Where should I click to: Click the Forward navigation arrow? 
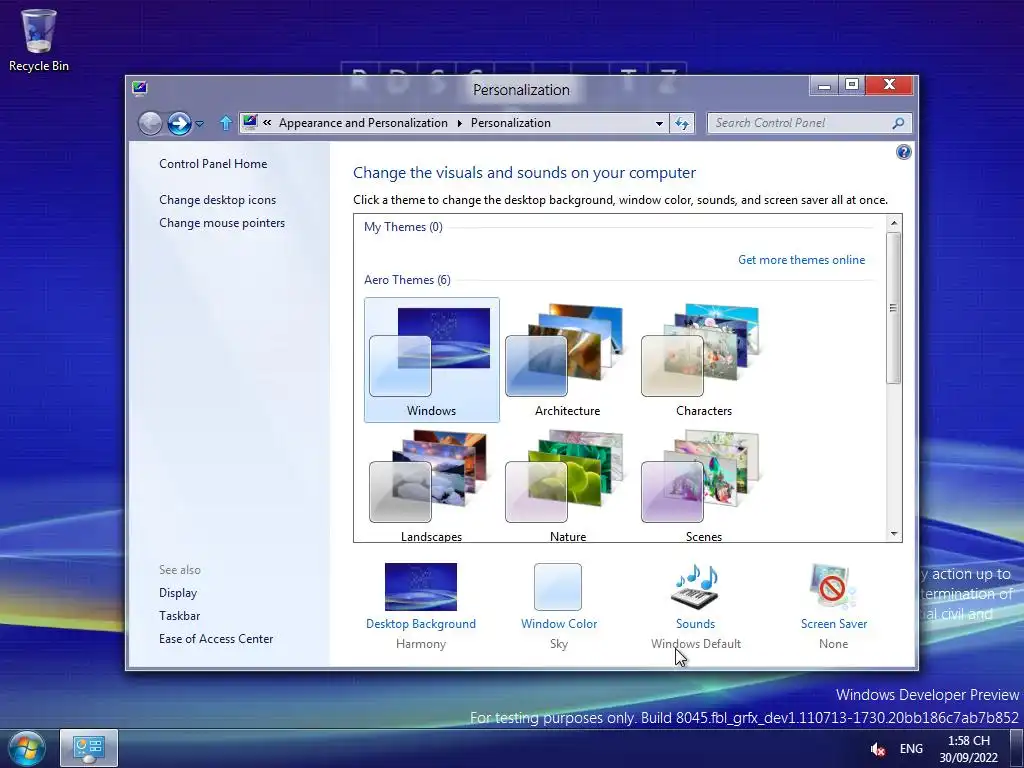pyautogui.click(x=179, y=123)
